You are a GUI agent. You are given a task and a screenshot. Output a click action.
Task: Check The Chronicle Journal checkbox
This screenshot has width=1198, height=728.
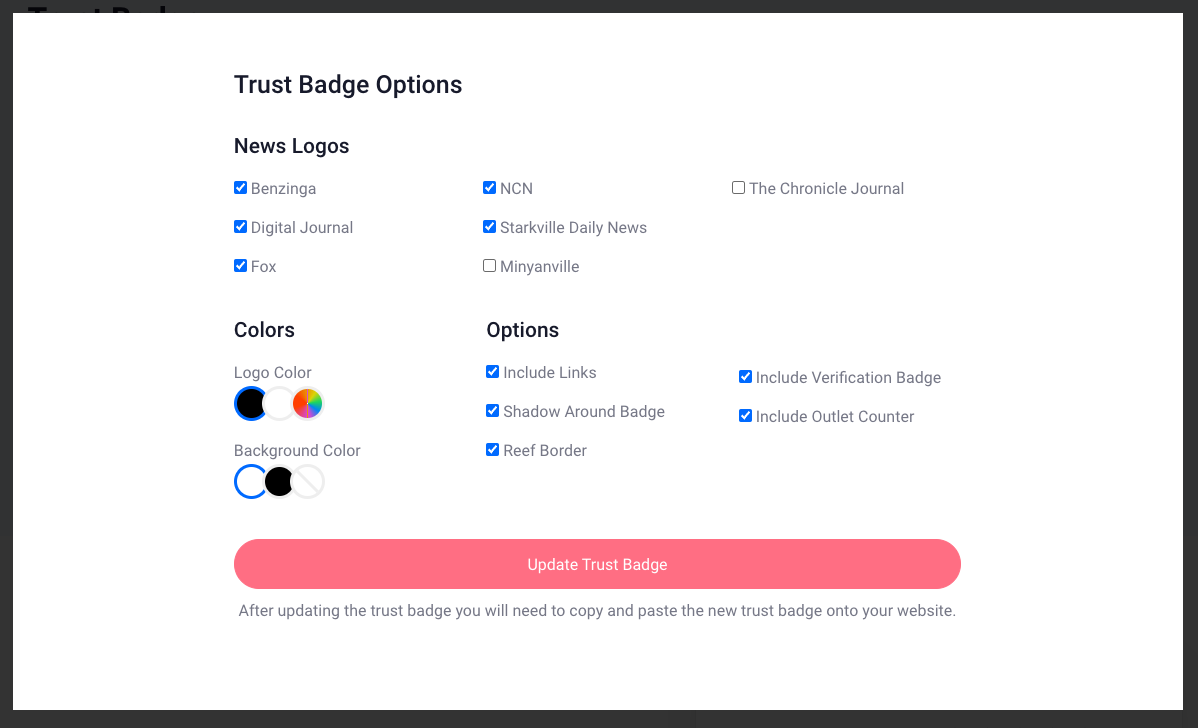point(739,188)
